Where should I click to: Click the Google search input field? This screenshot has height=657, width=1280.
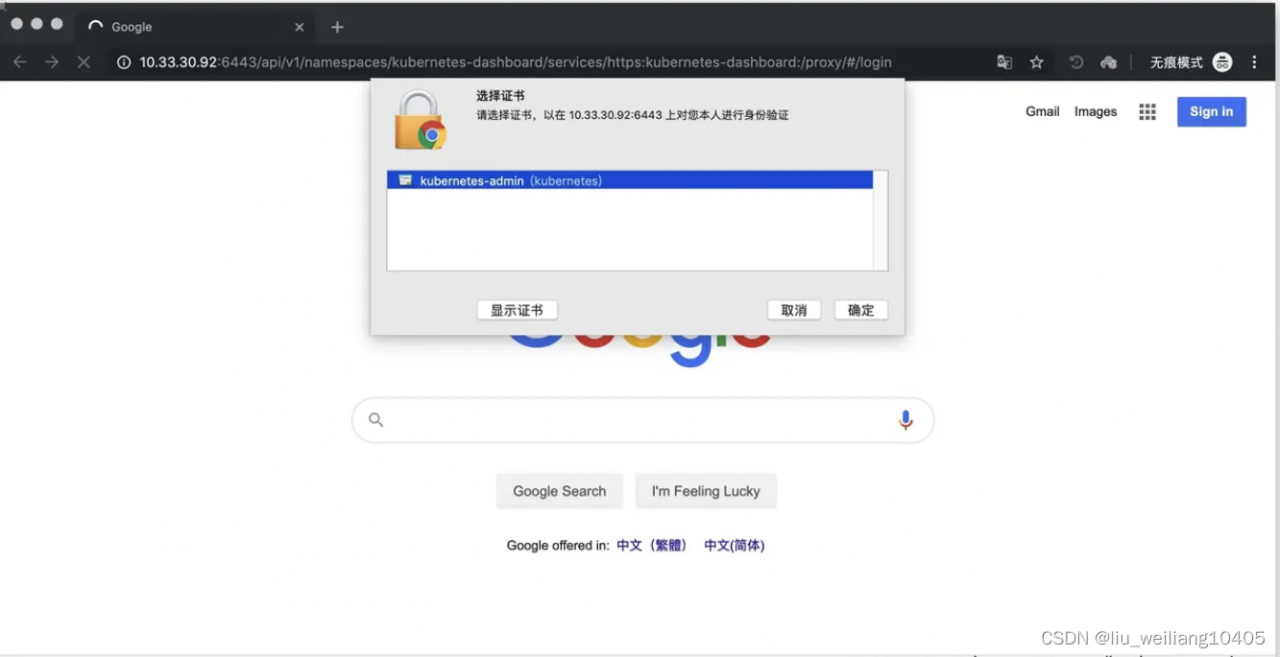[643, 420]
